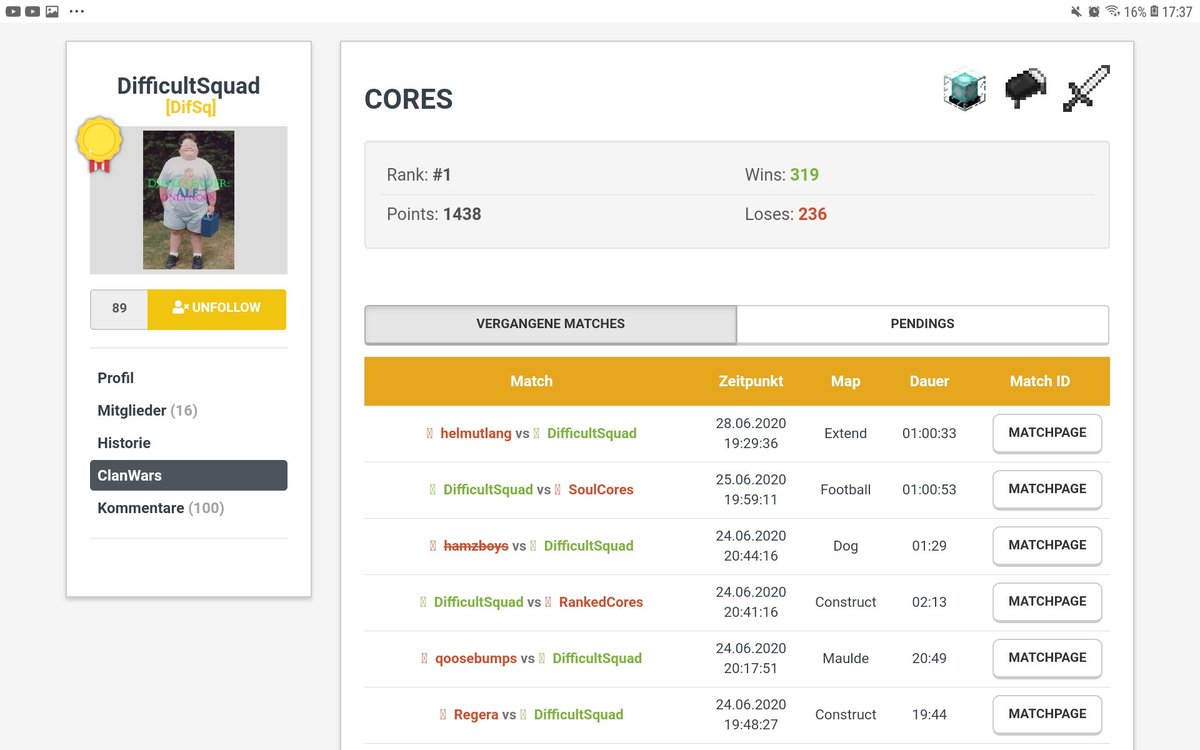1200x750 pixels.
Task: Tap the Wi-Fi status icon
Action: [x=1113, y=11]
